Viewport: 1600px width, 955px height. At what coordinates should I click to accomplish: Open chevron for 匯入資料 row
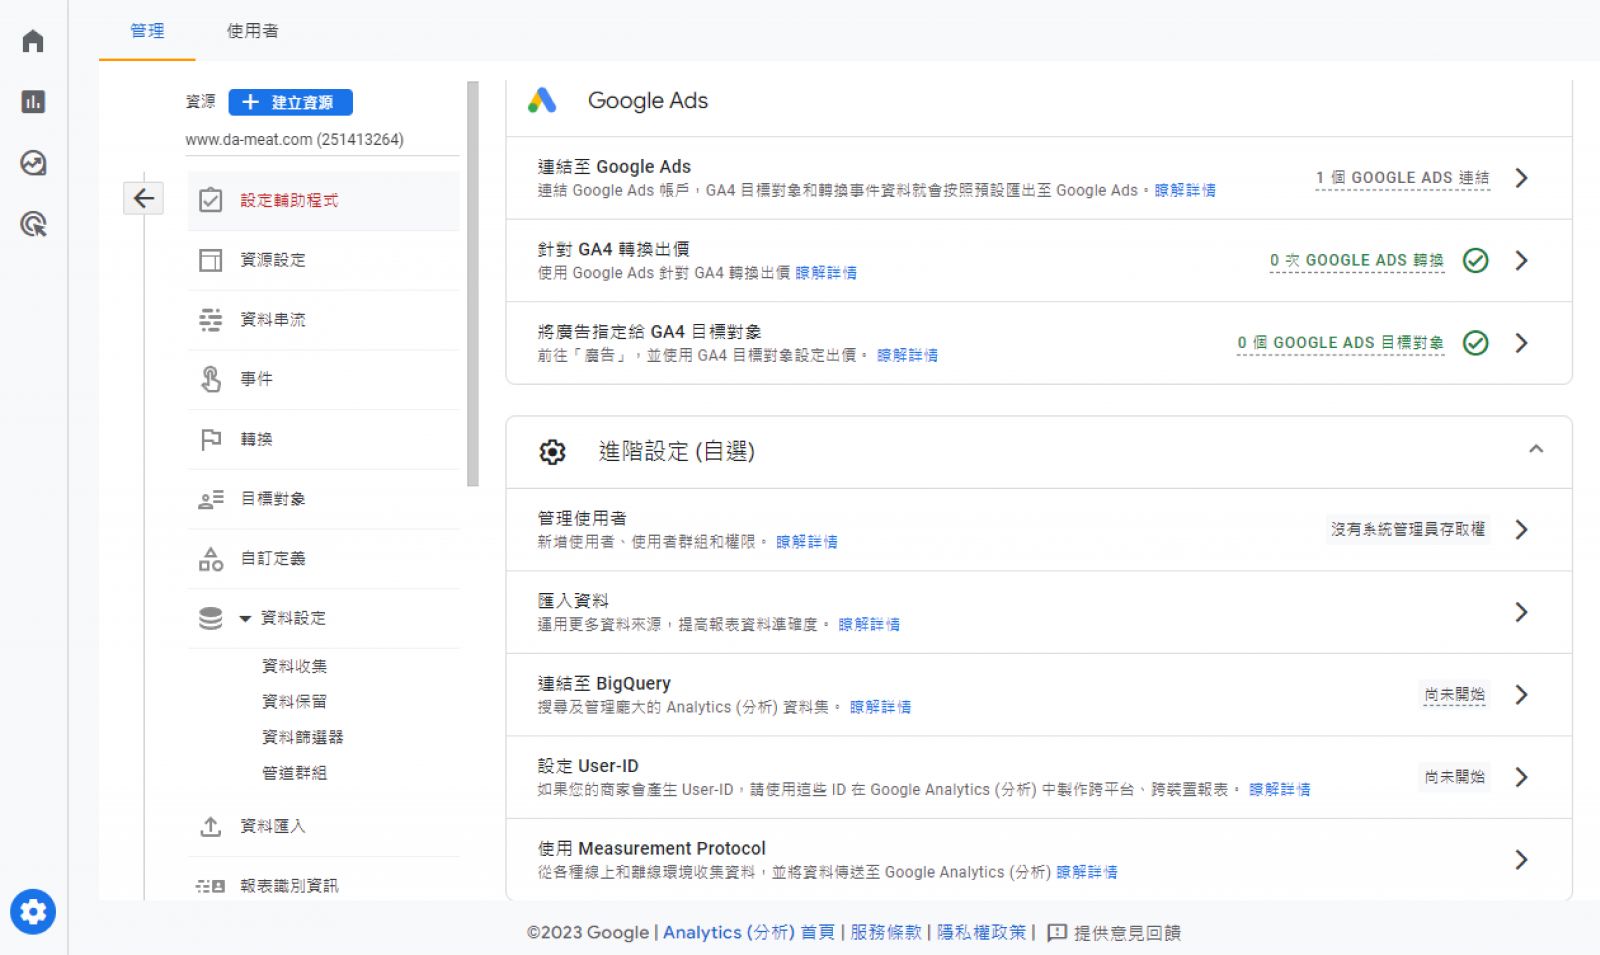point(1521,612)
